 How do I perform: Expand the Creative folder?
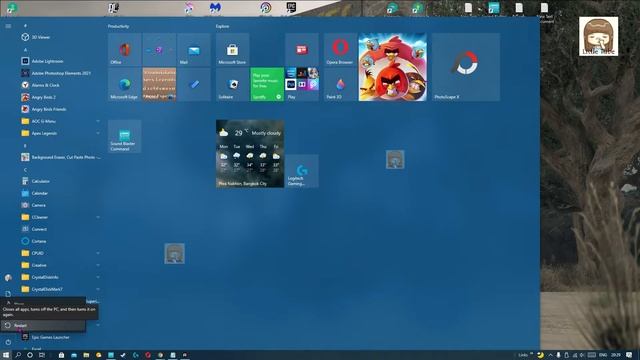[59, 265]
